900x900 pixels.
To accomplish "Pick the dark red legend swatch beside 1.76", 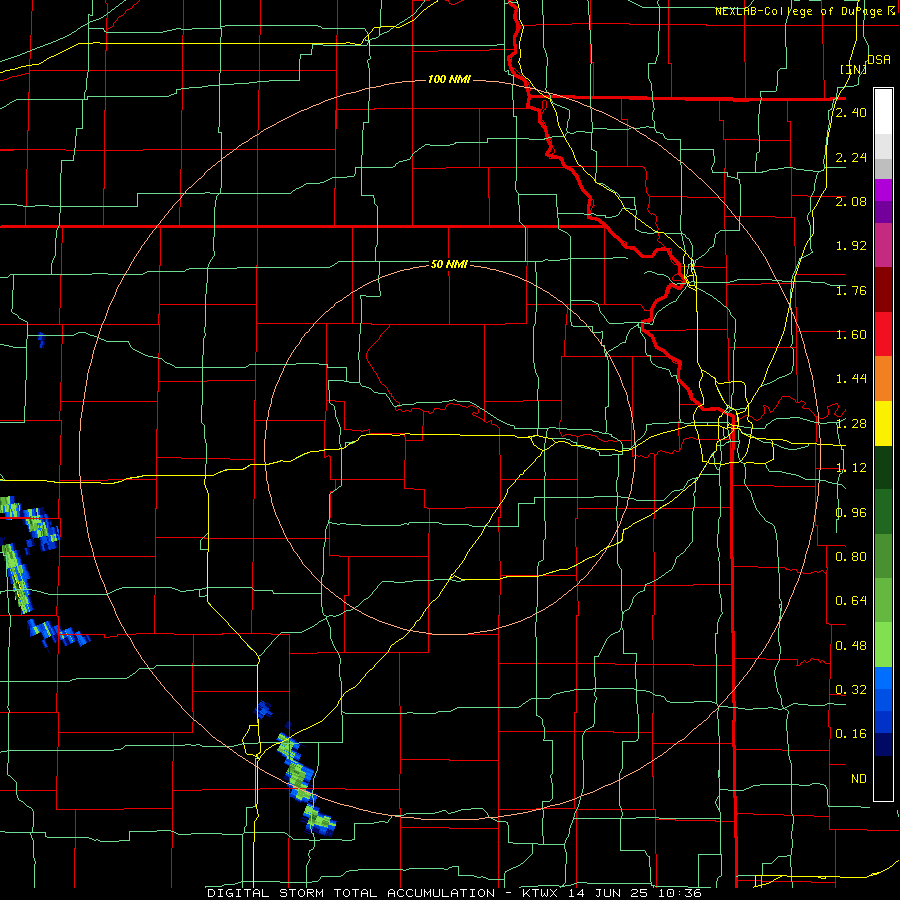I will click(x=883, y=290).
